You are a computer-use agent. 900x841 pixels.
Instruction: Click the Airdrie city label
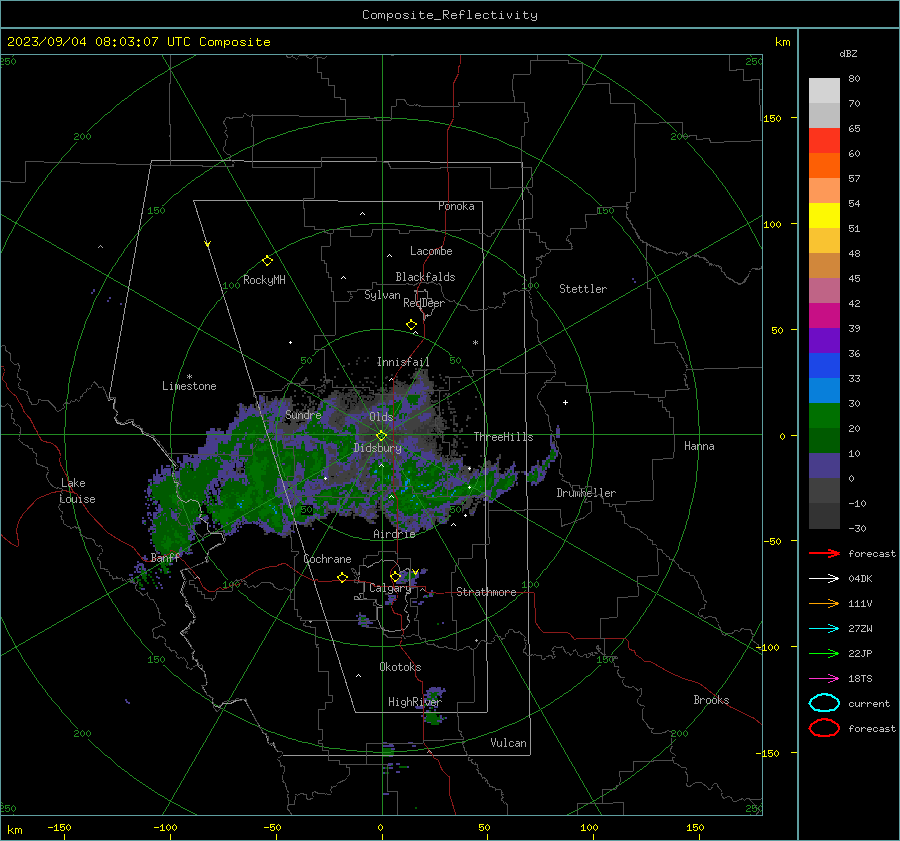pos(394,534)
